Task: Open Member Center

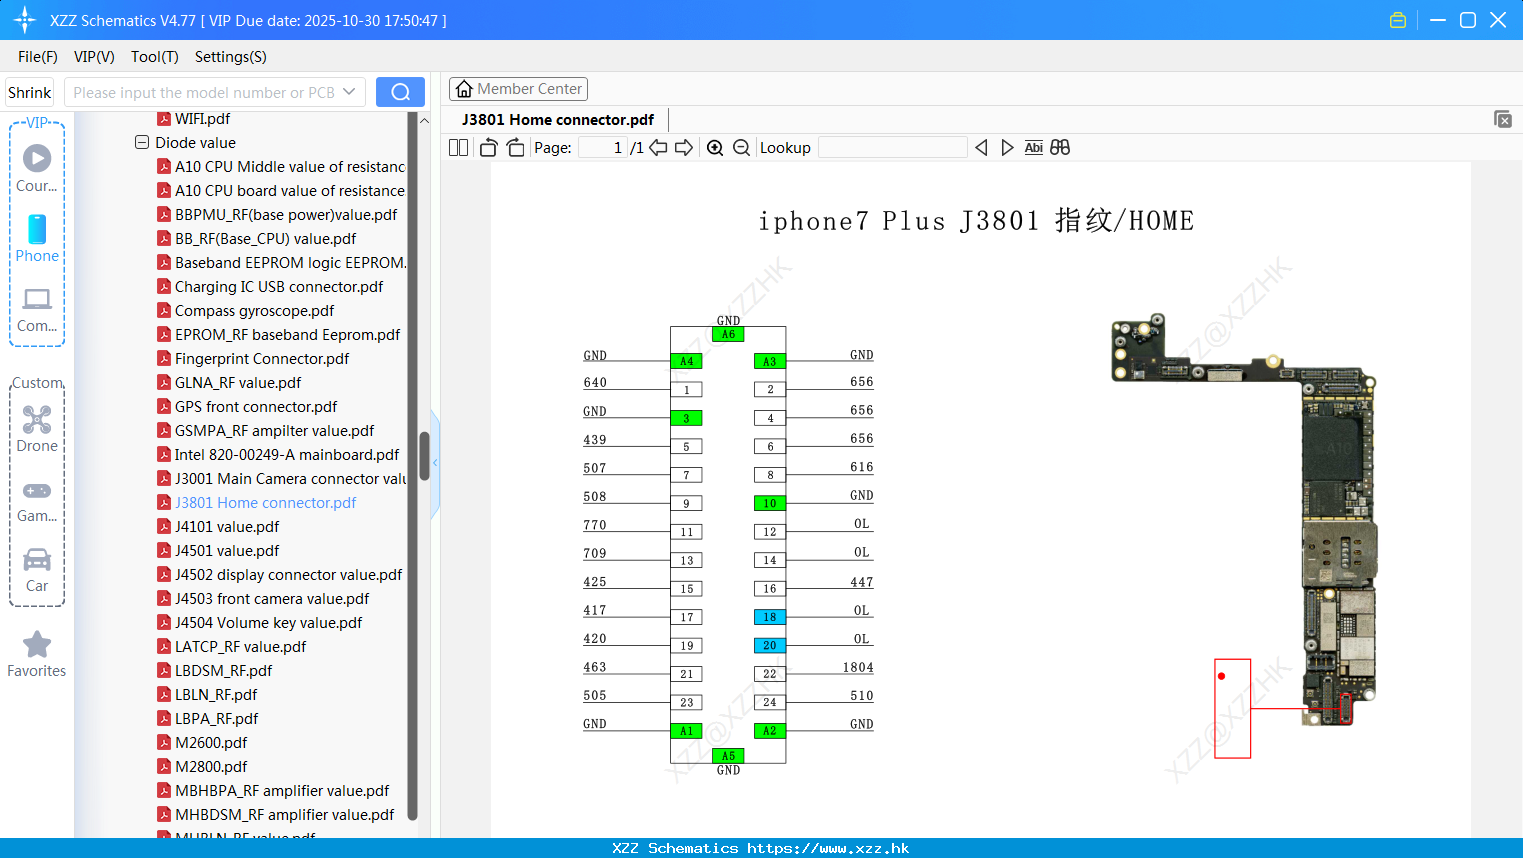Action: tap(518, 89)
